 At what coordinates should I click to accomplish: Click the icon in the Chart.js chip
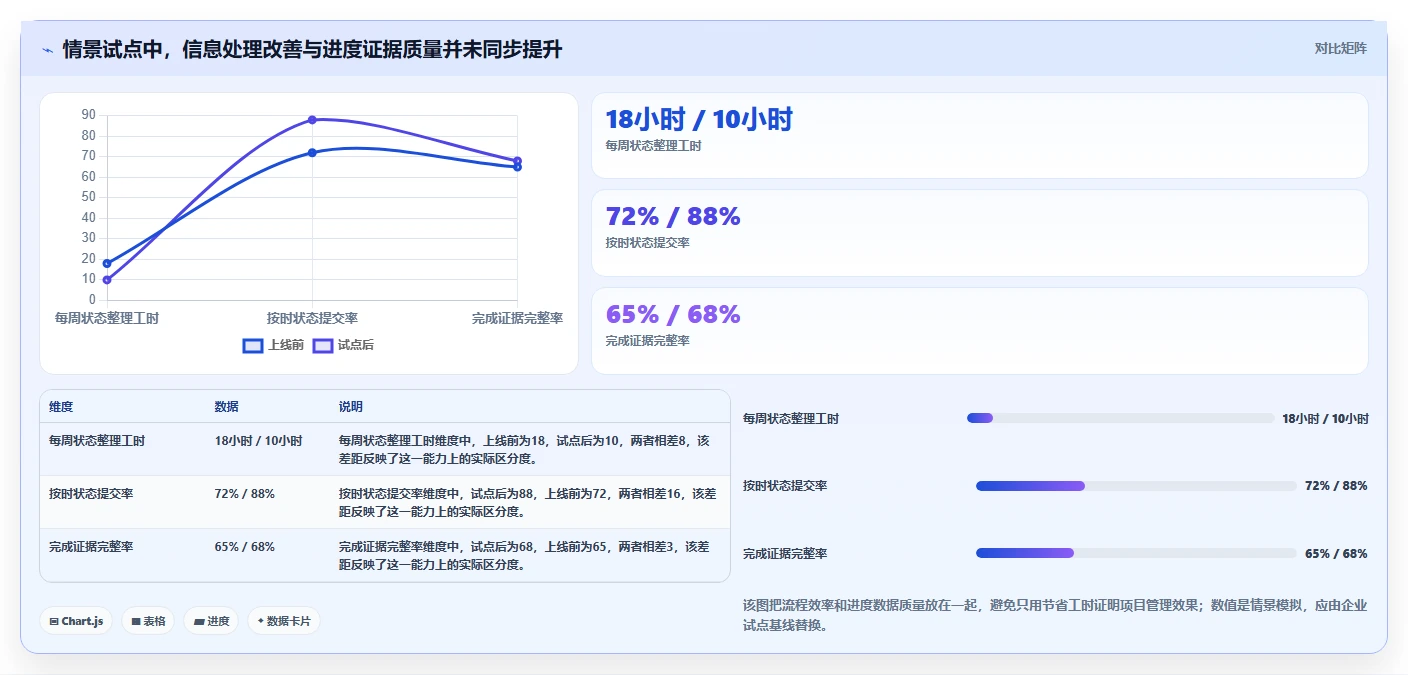point(54,621)
